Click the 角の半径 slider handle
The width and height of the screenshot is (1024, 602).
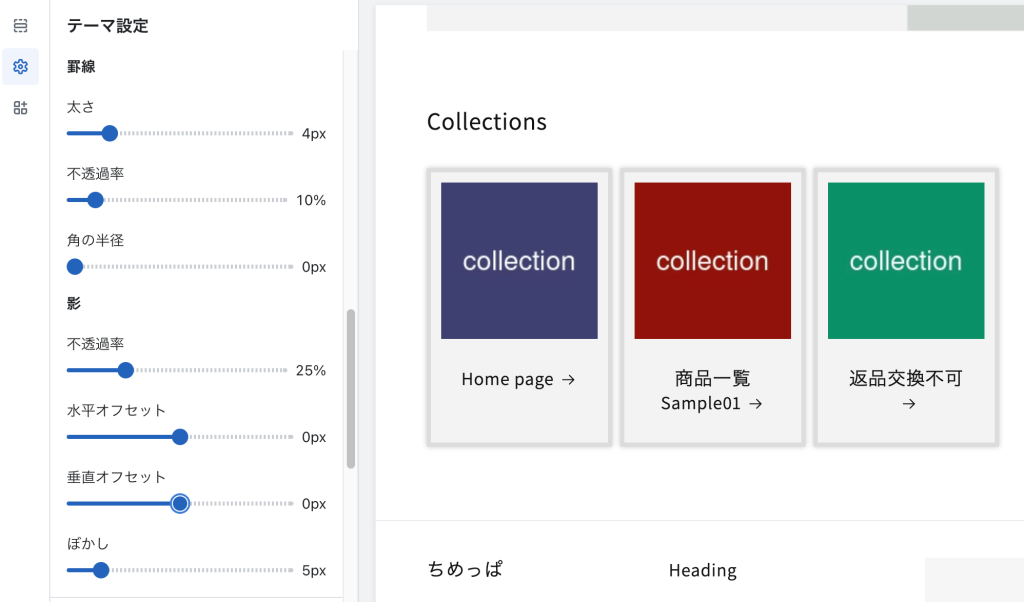point(74,266)
